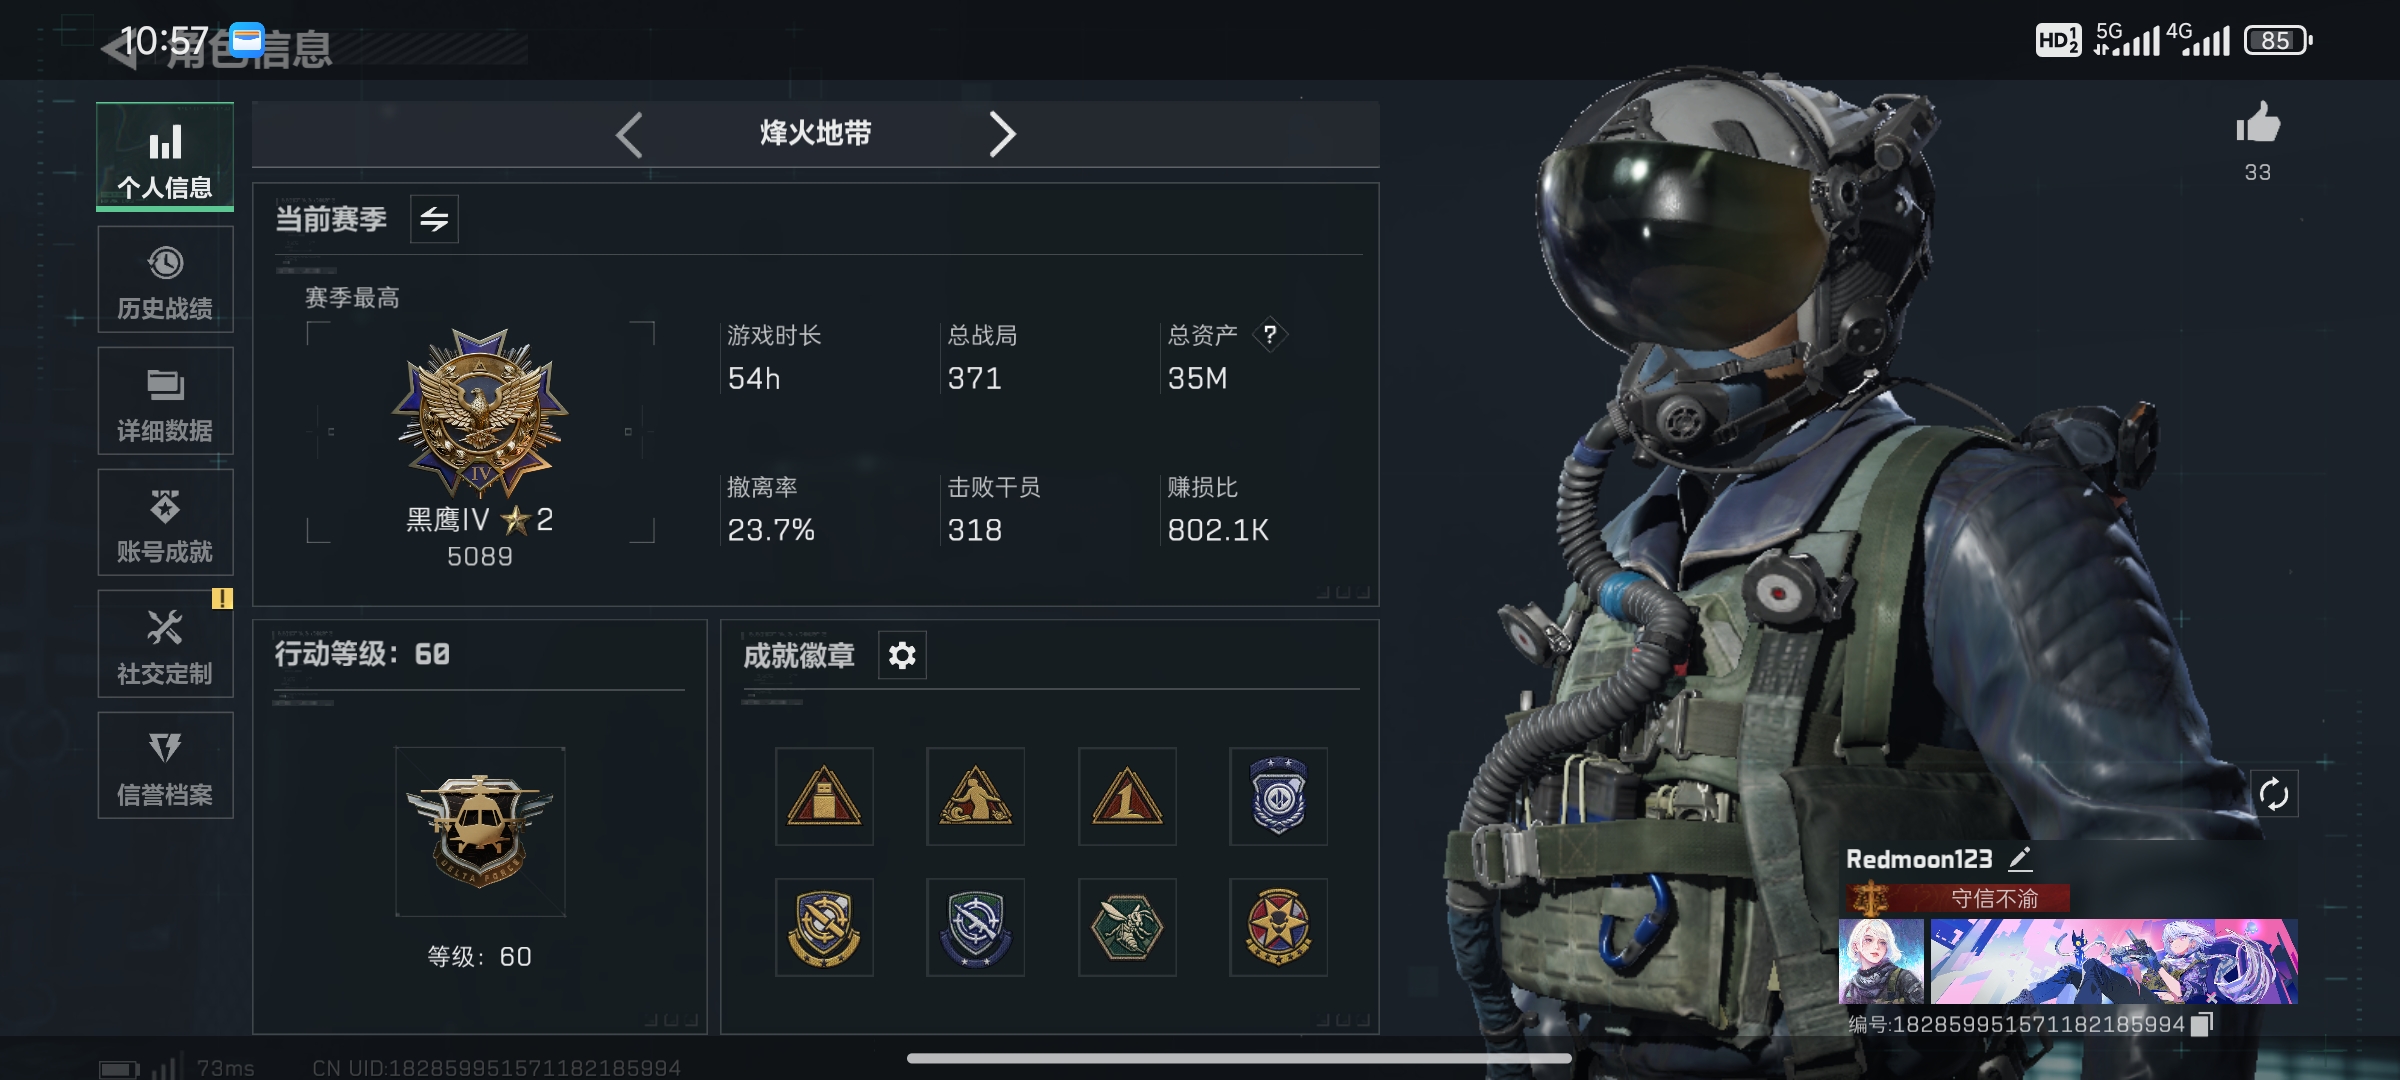Click the anime banner namecard image
This screenshot has width=2400, height=1080.
2113,961
